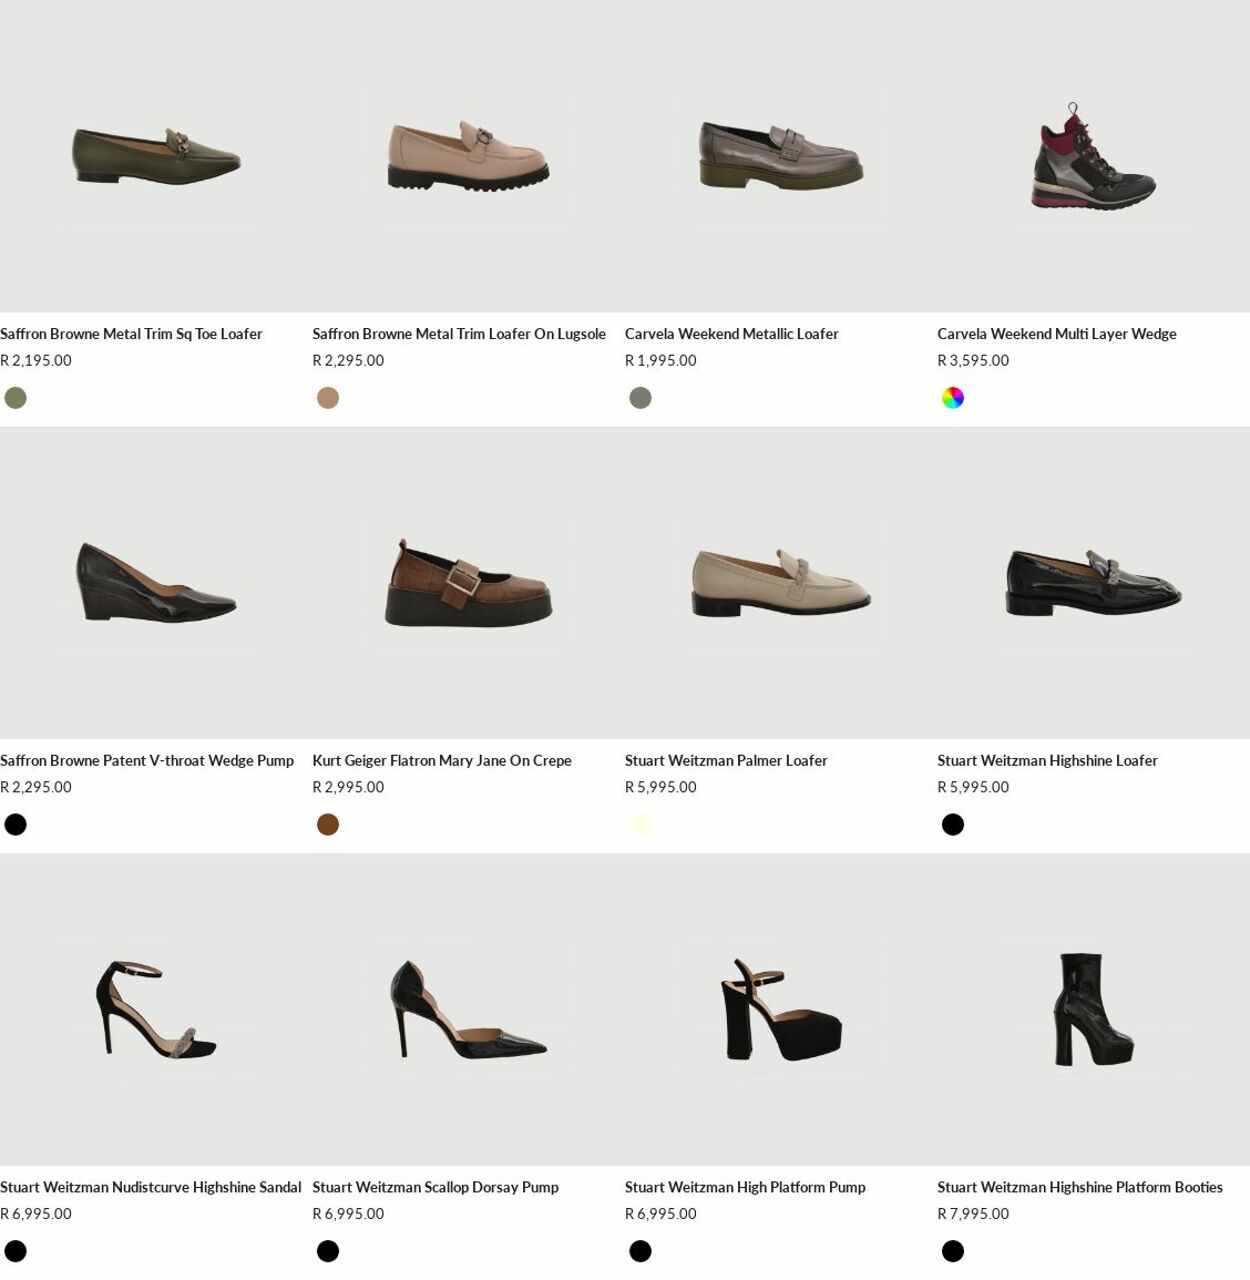Open Saffron Browne Patent V-throat Wedge Pump

(x=147, y=761)
